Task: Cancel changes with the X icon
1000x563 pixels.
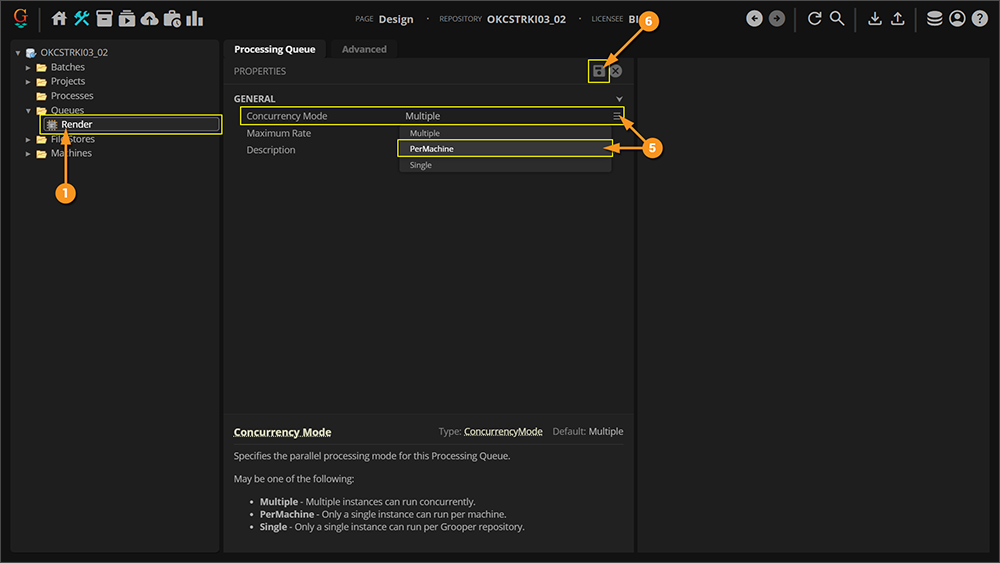Action: click(616, 71)
